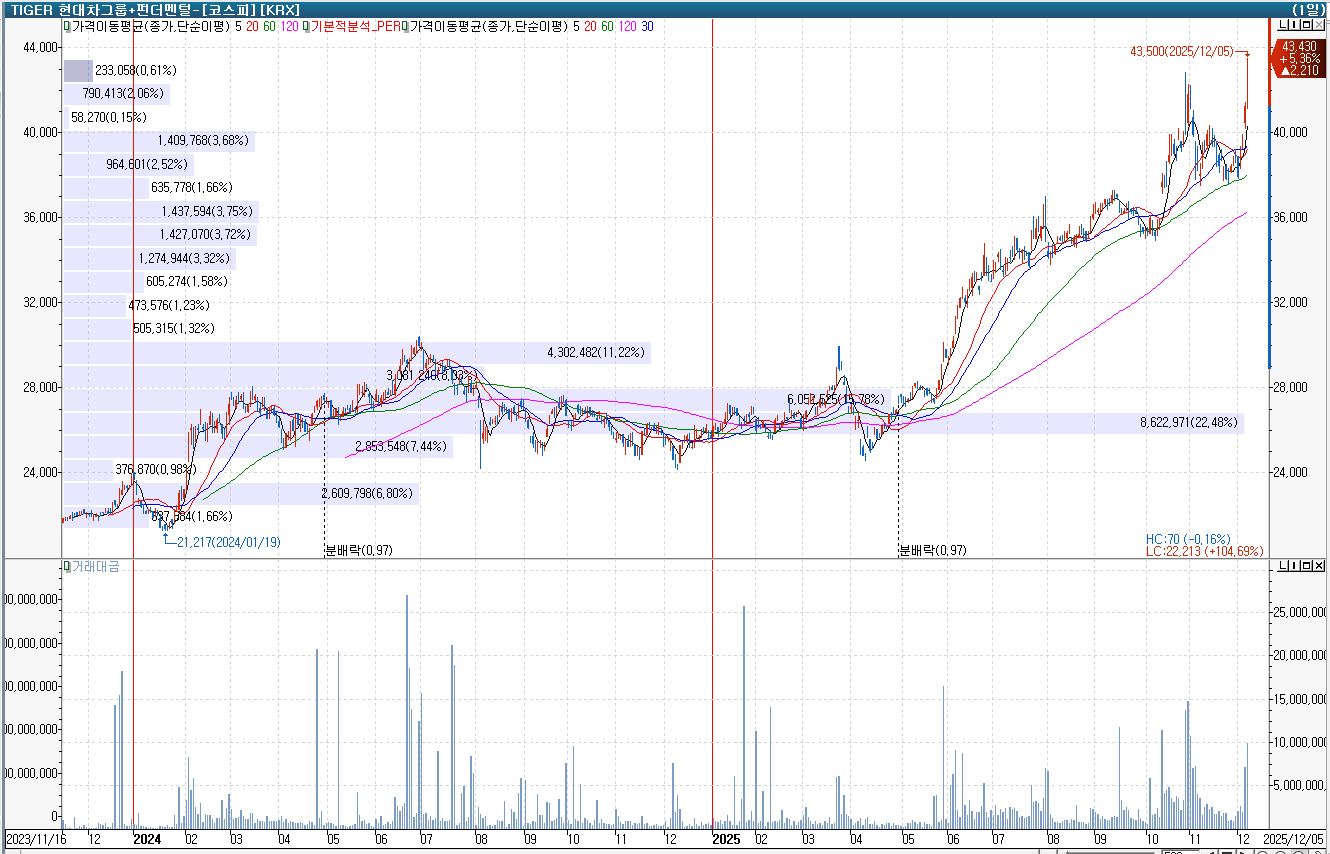
Task: Toggle the 거래대금 indicator marker in volume pane
Action: [67, 567]
